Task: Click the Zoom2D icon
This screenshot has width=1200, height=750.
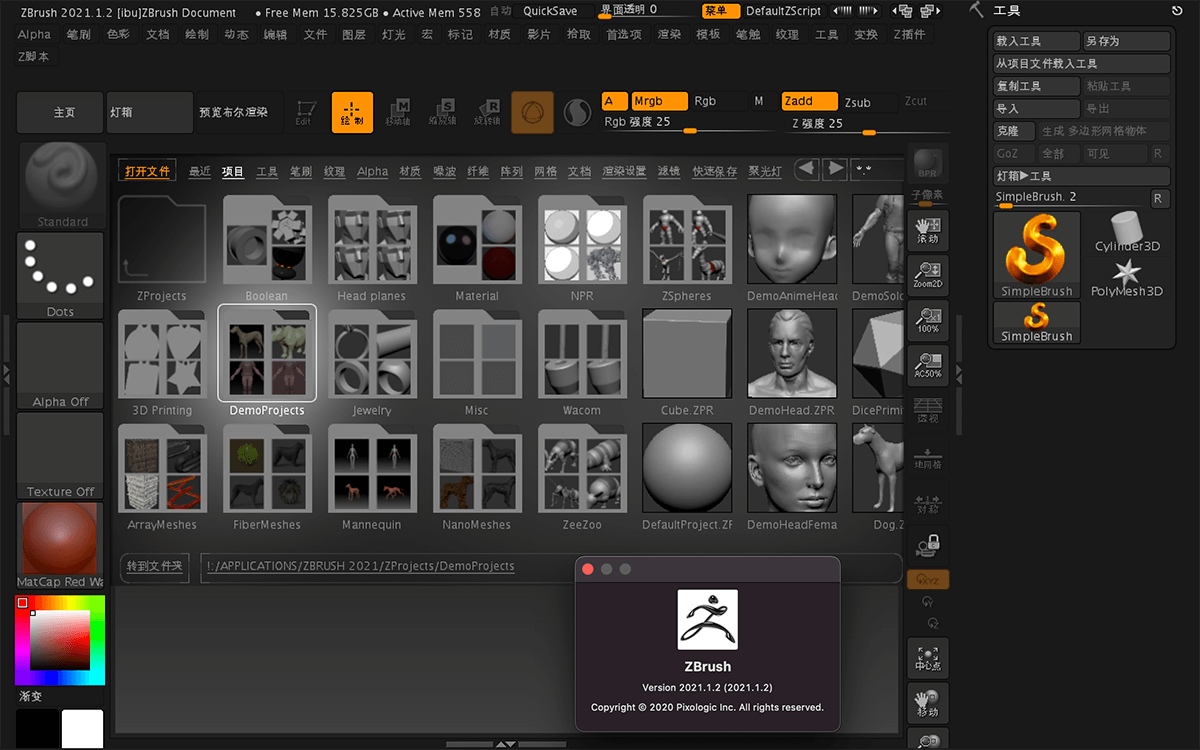Action: (x=927, y=275)
